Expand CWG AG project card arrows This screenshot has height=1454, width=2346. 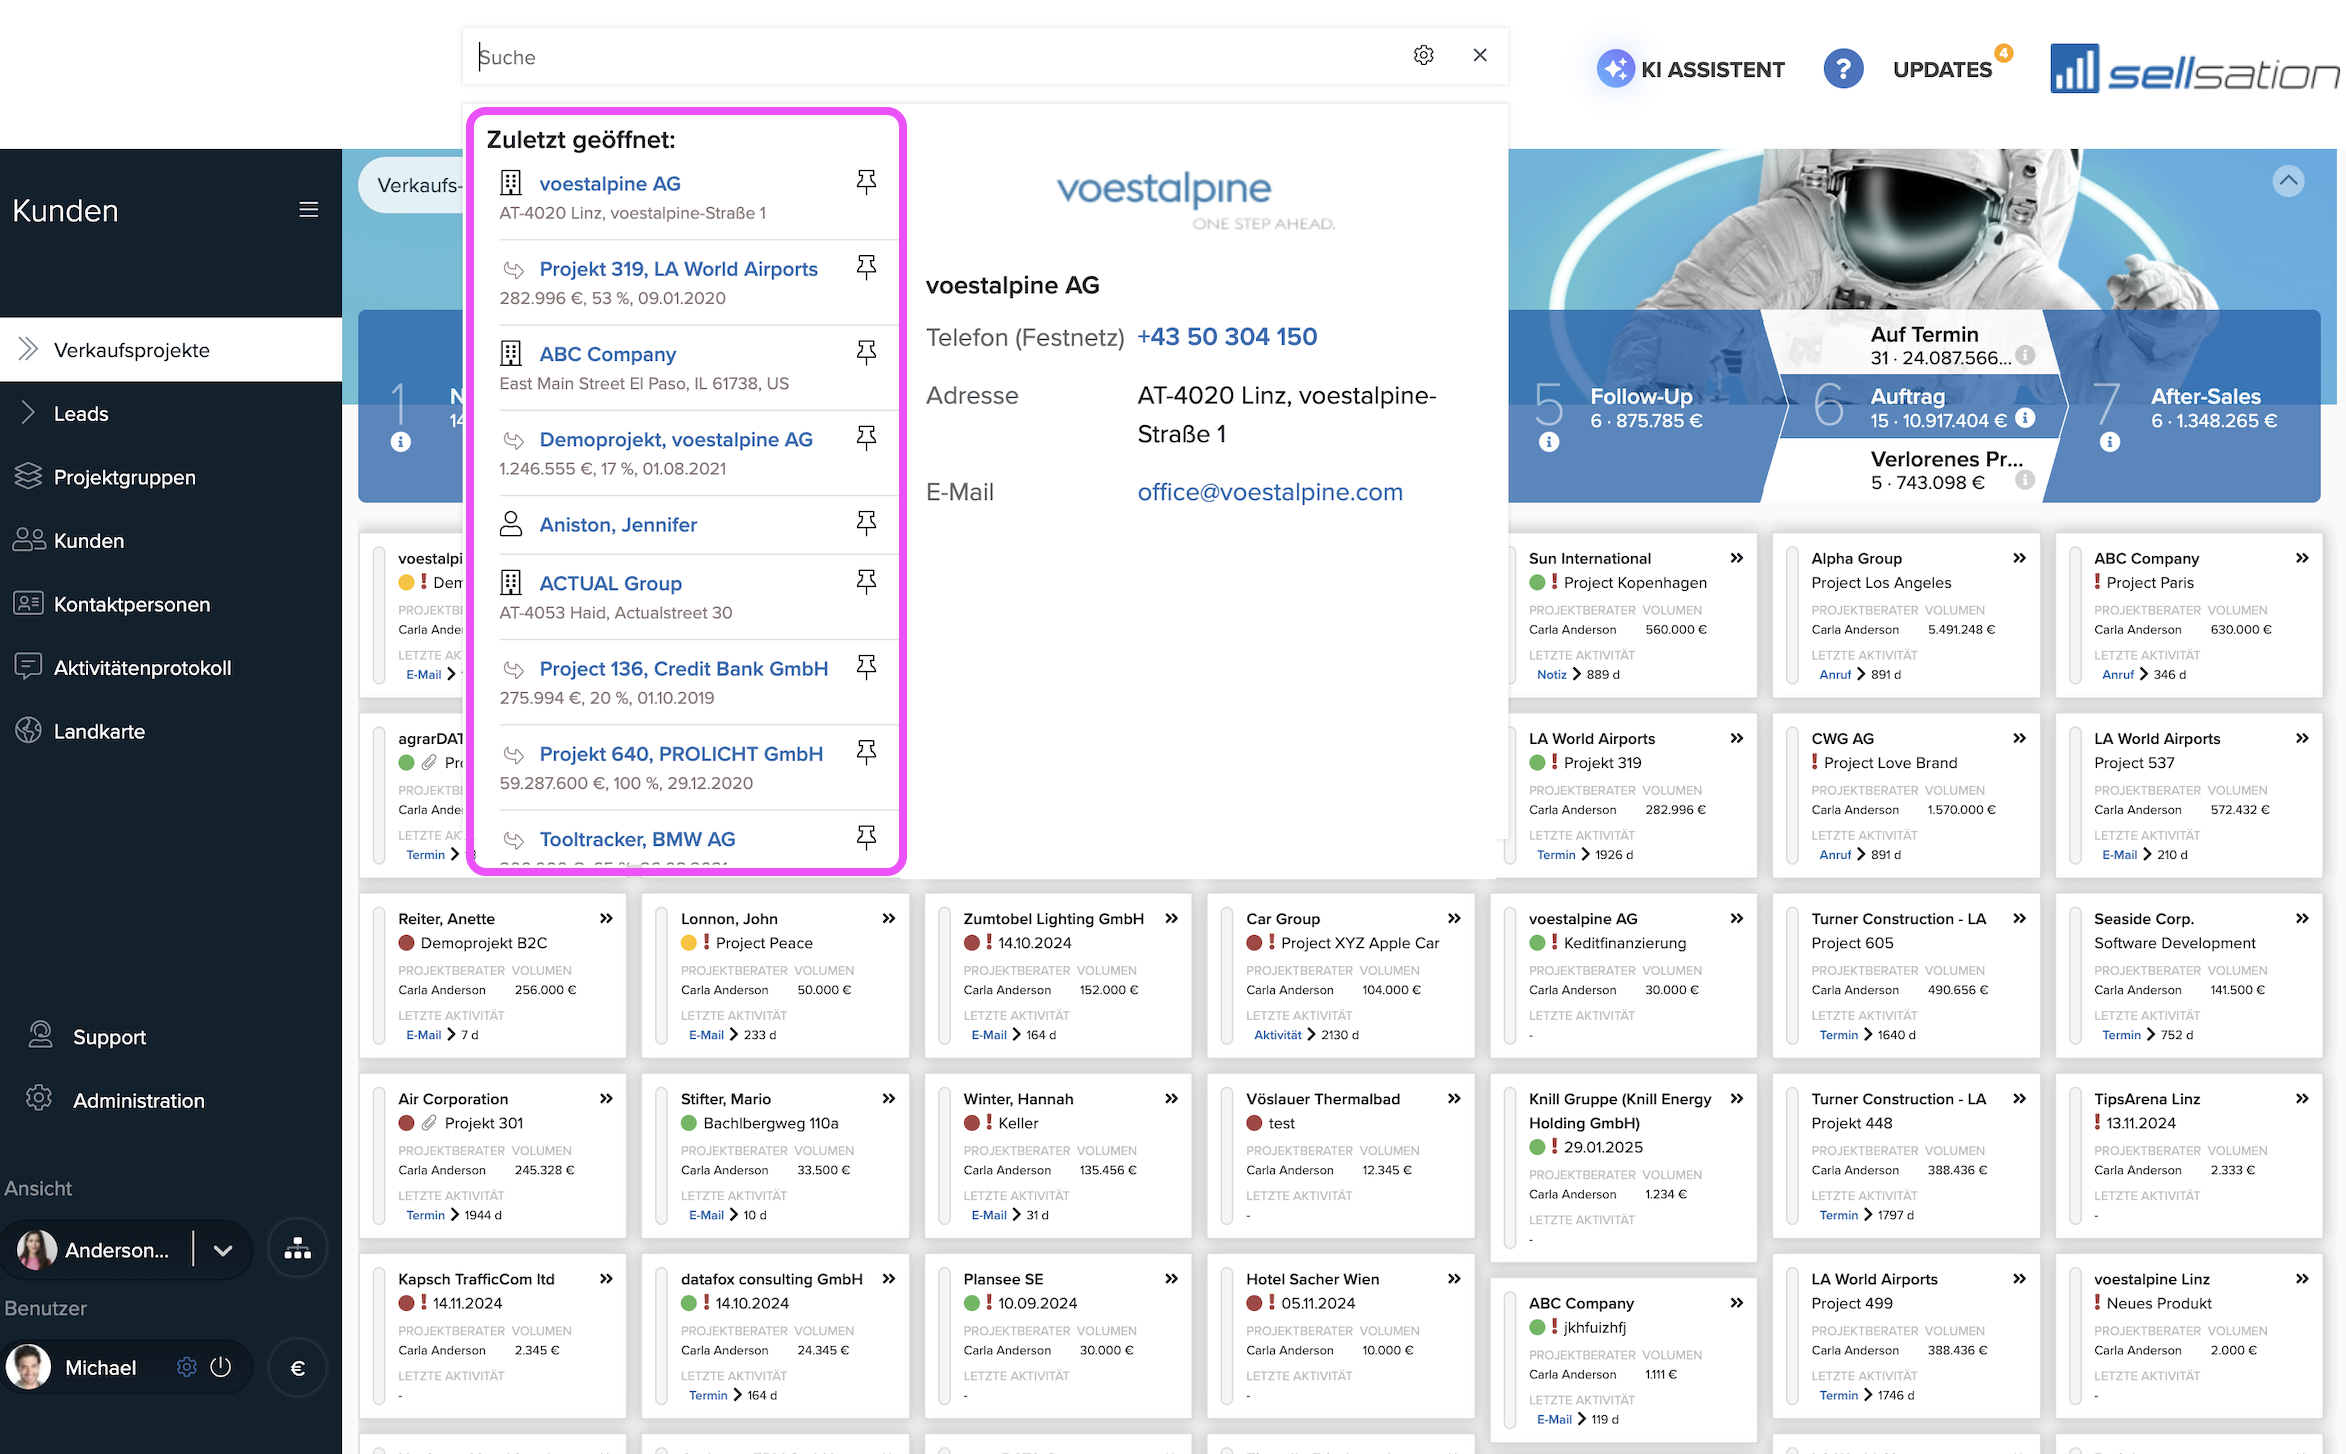2020,738
